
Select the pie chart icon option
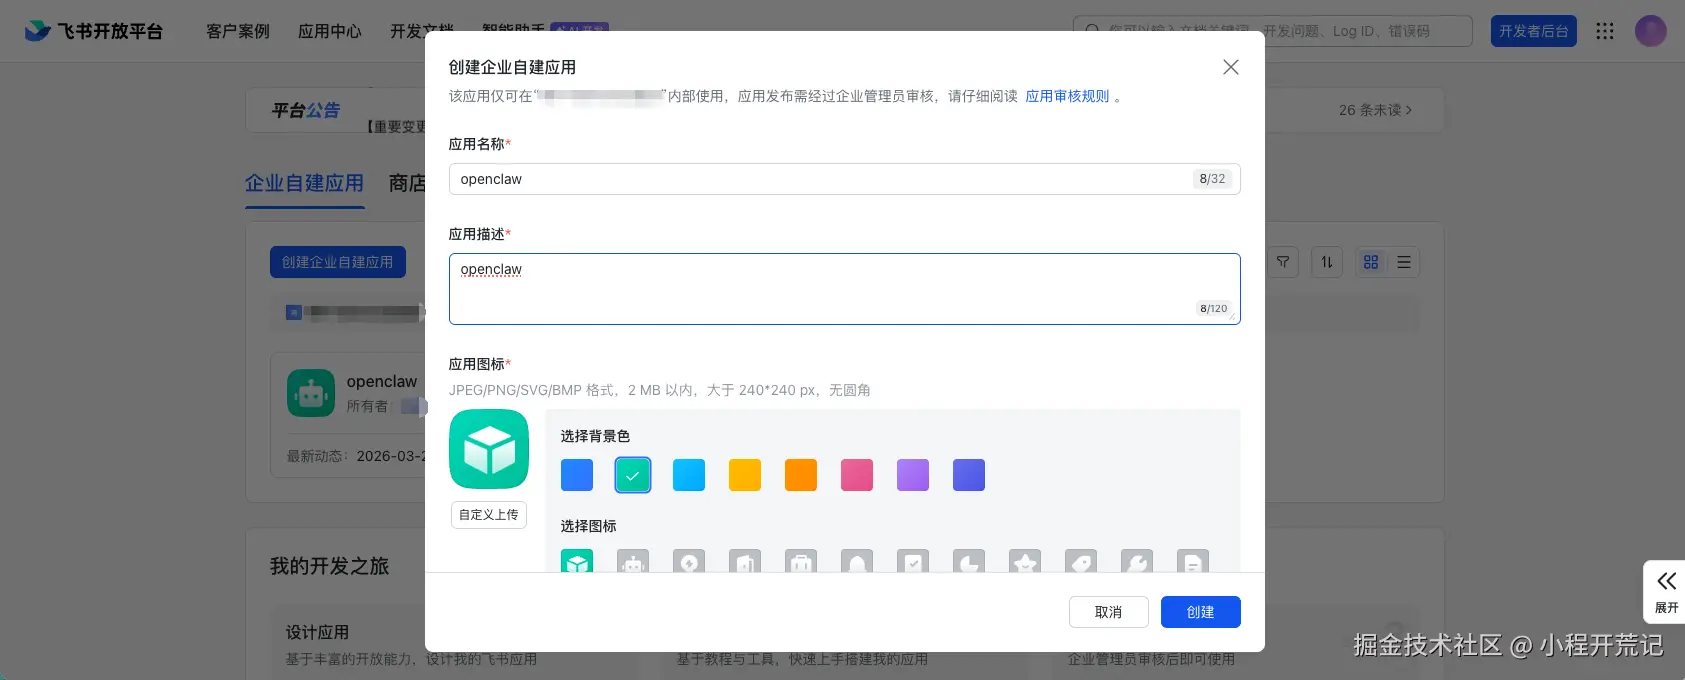tap(969, 561)
